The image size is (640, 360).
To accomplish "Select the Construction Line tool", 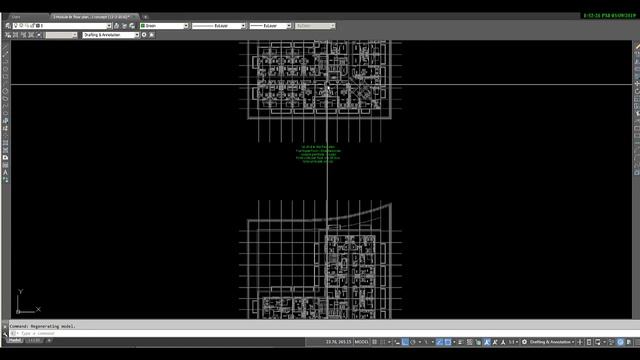I will (x=5, y=54).
